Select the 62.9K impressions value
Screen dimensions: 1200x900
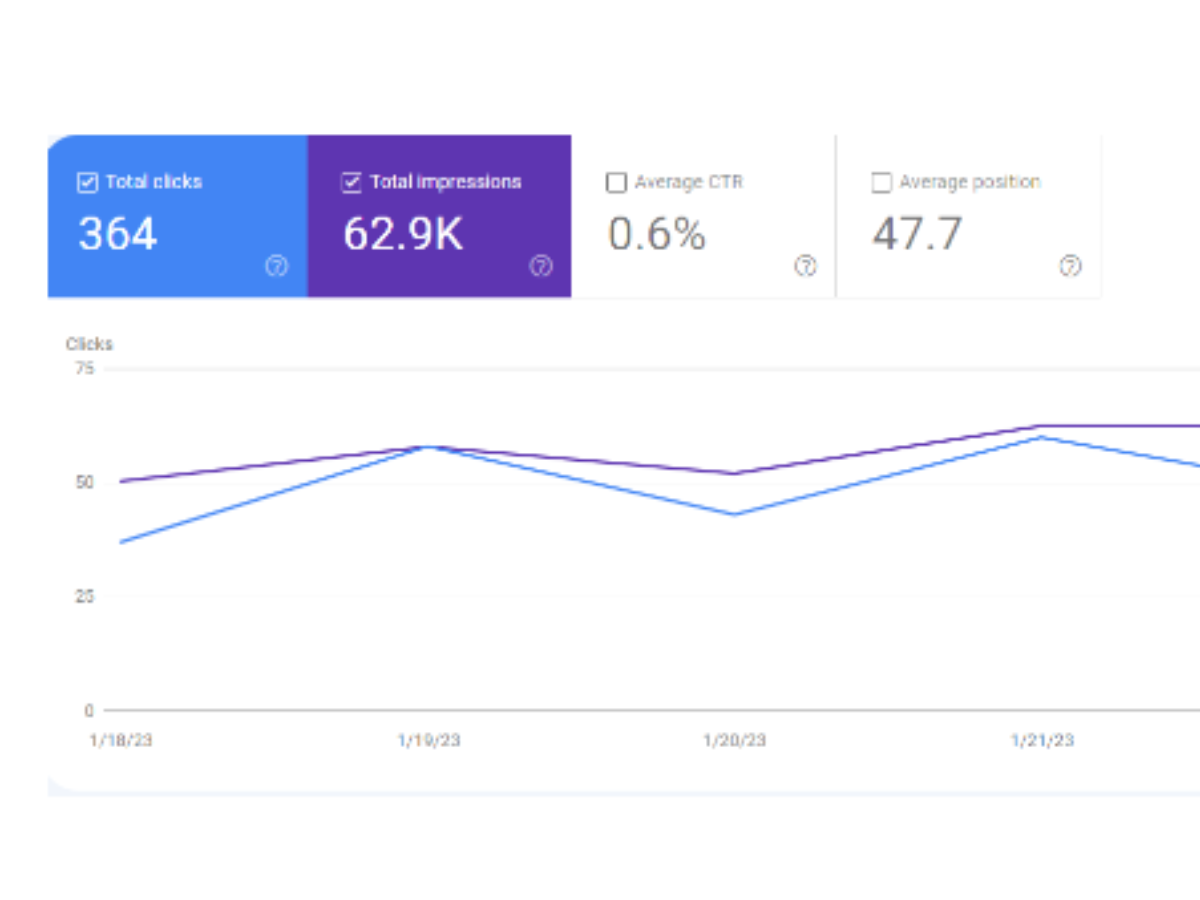pos(403,234)
